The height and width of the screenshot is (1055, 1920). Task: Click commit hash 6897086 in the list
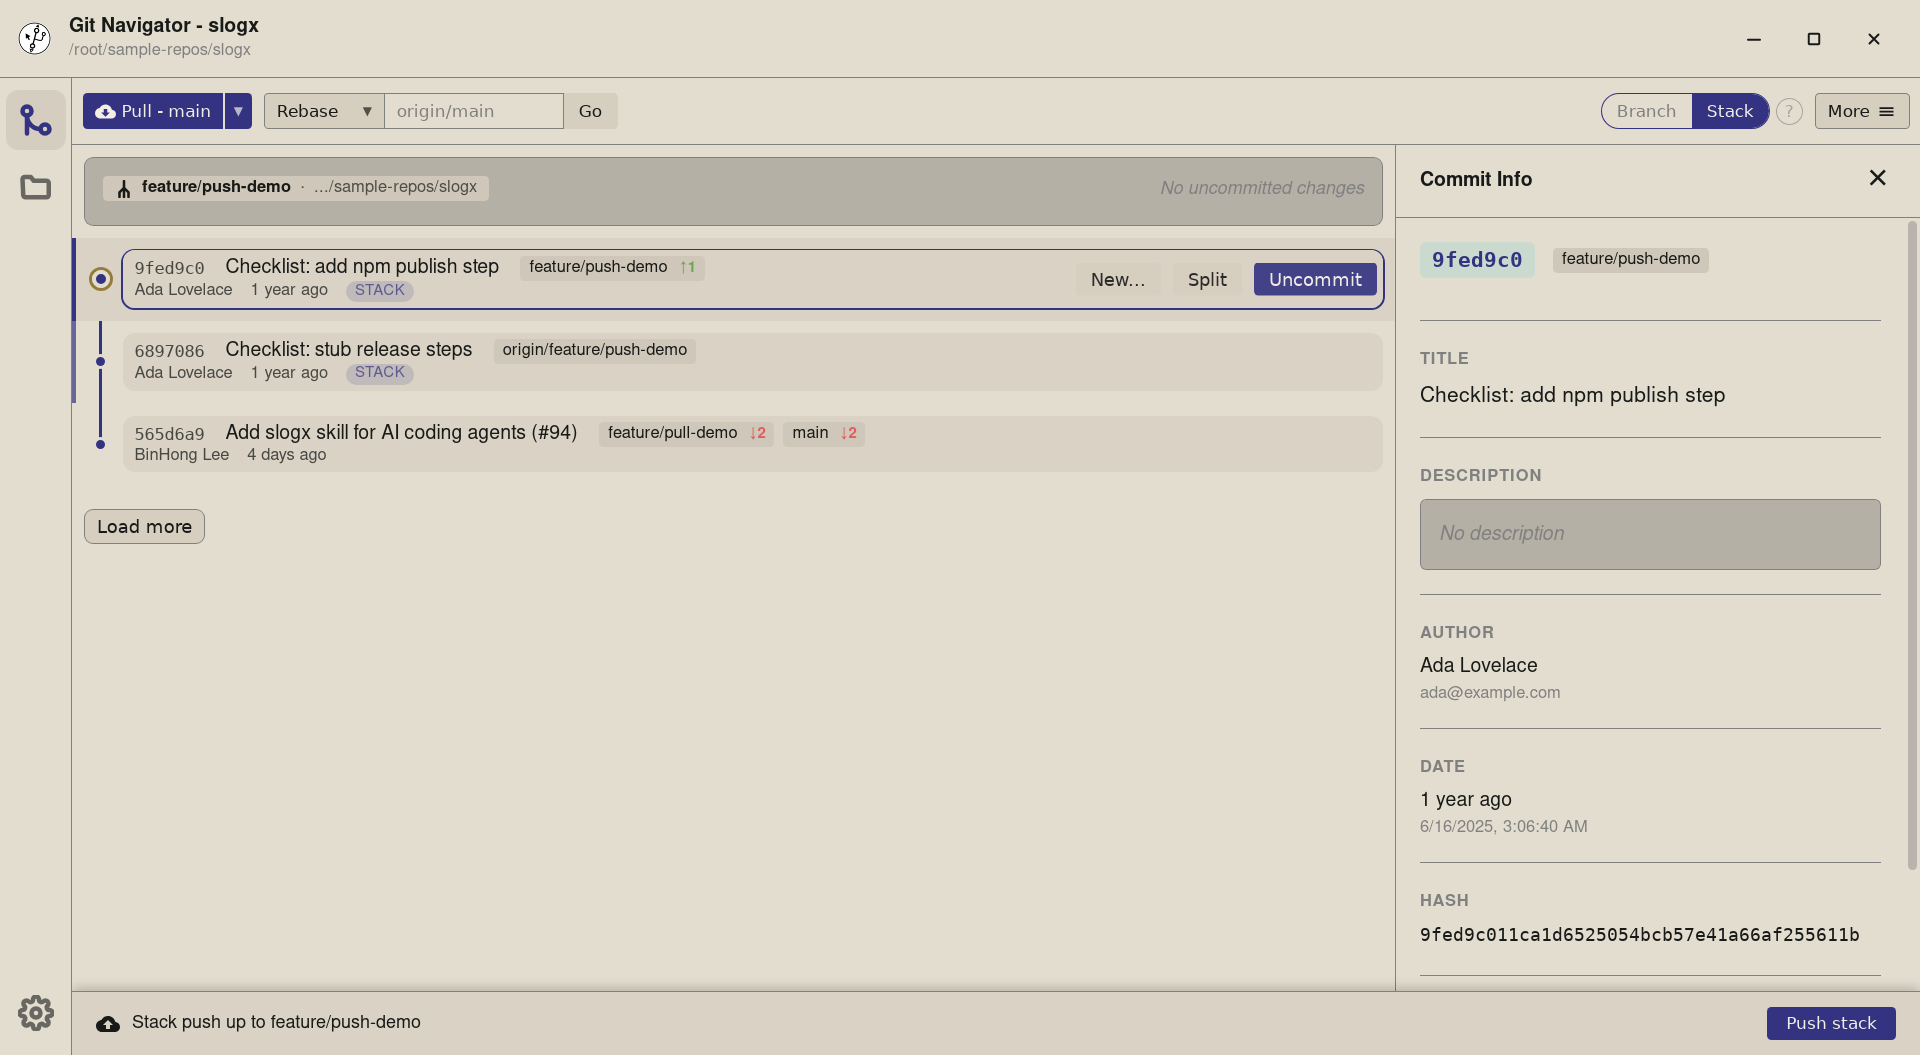[x=169, y=351]
